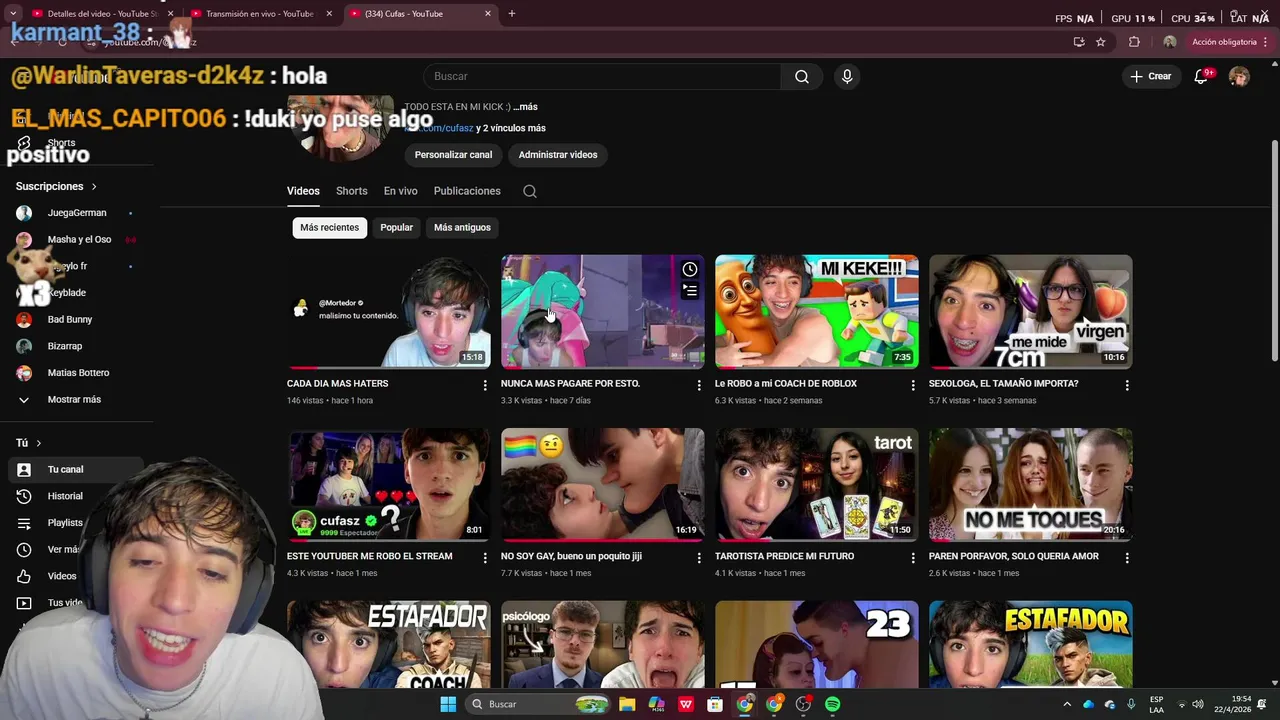Open WPS Office from taskbar

(x=686, y=705)
